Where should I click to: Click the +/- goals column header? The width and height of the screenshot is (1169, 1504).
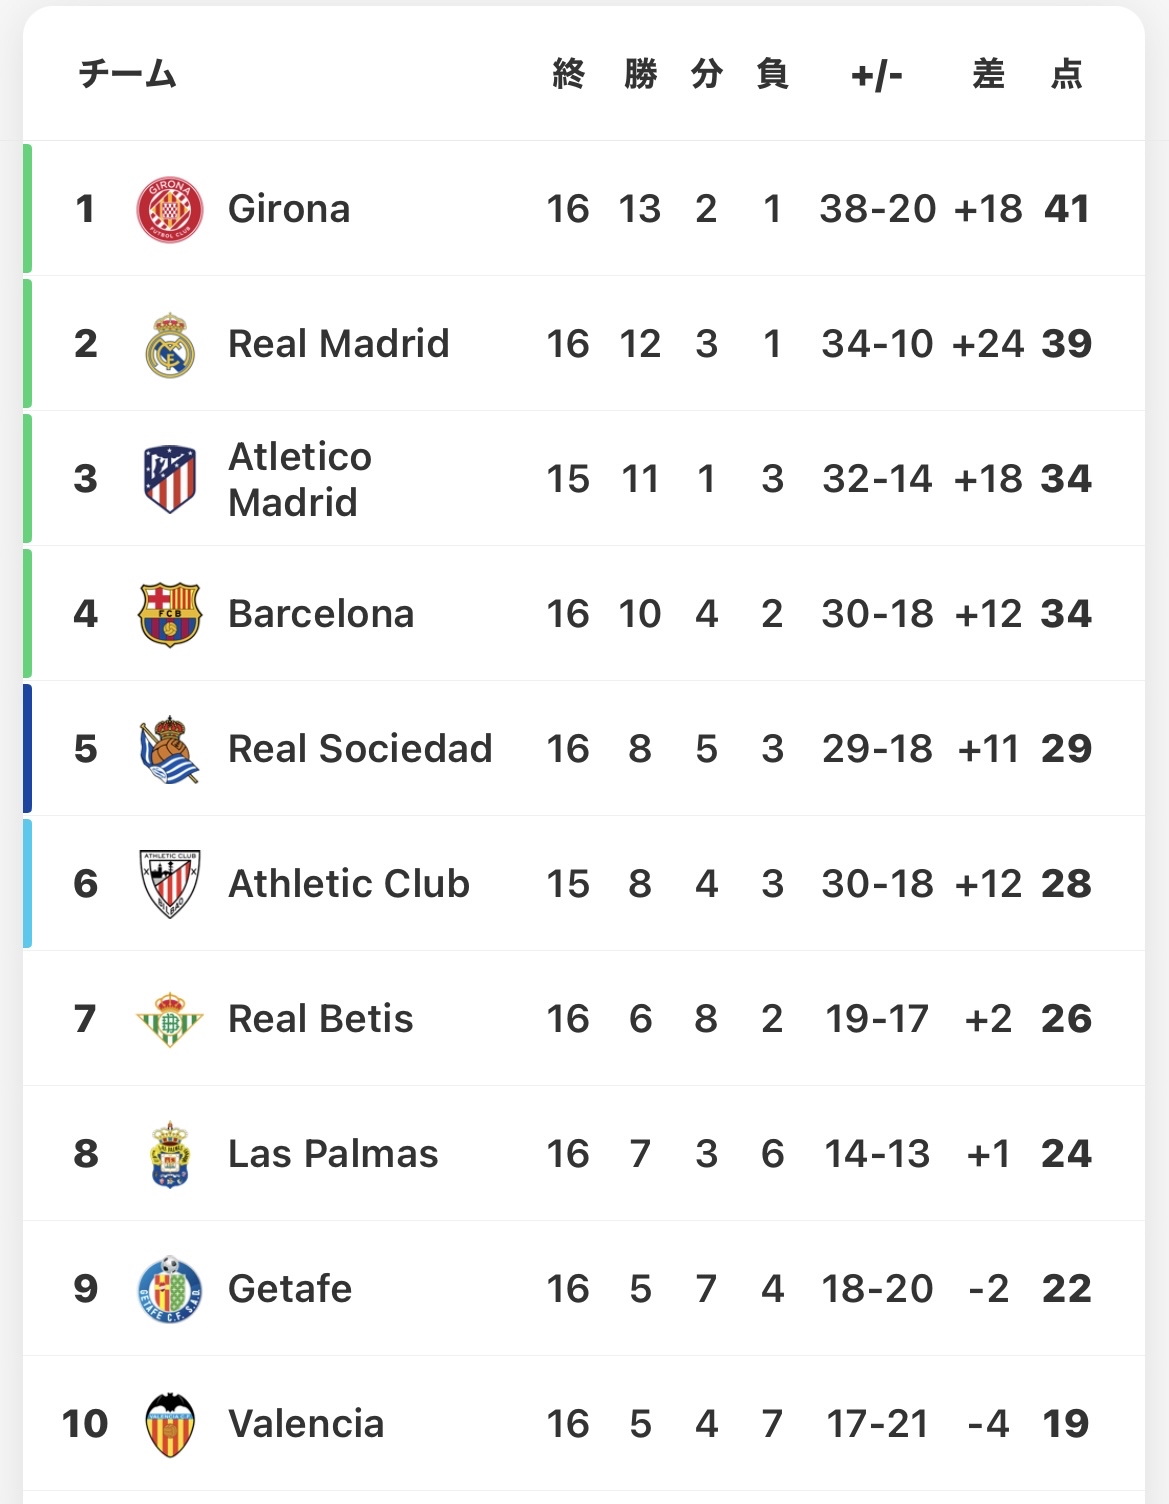pyautogui.click(x=877, y=75)
